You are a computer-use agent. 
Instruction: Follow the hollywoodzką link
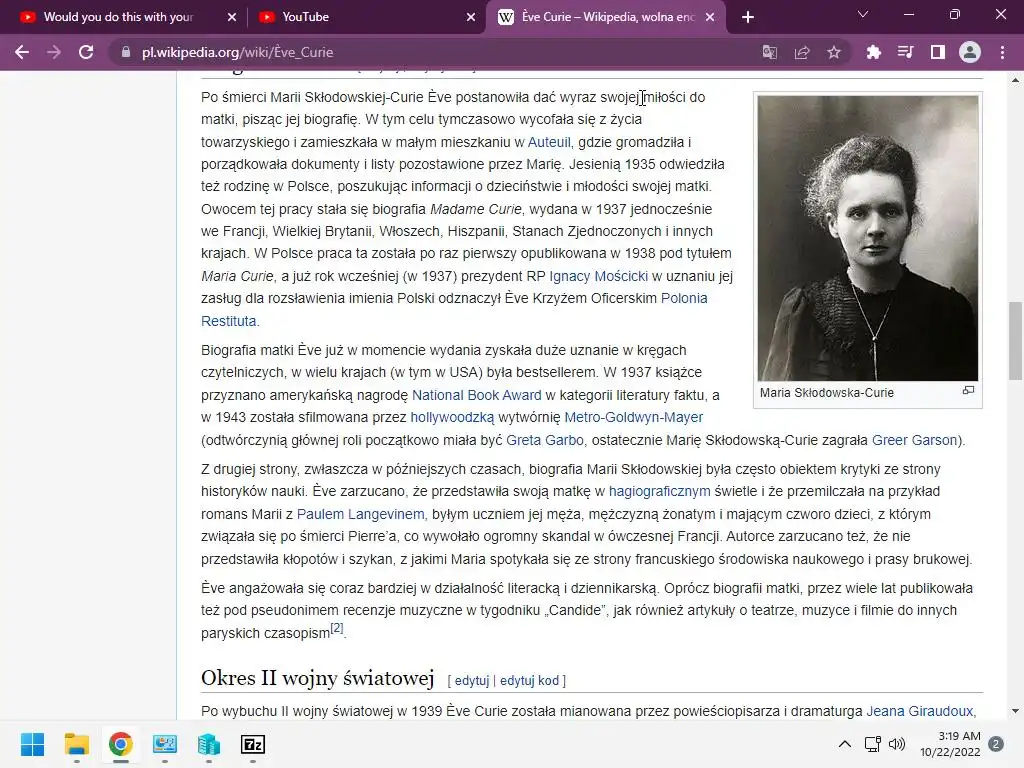point(452,417)
